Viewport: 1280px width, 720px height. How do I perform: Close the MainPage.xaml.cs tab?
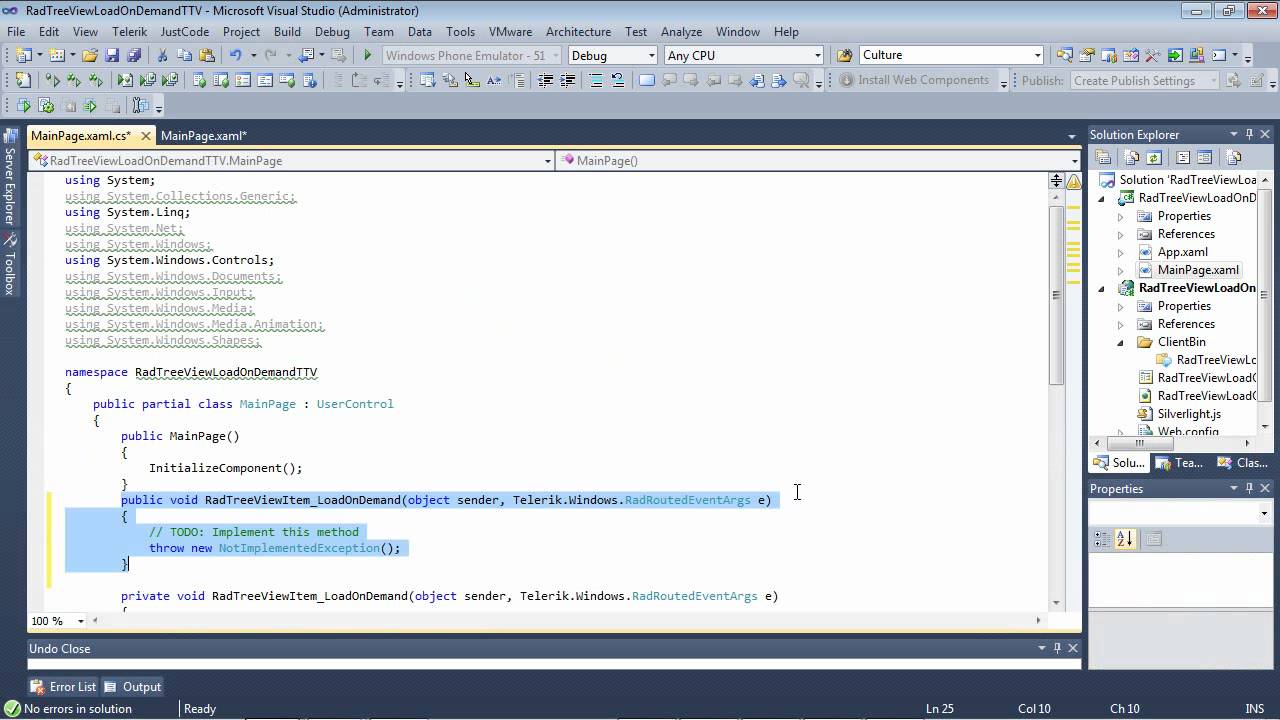click(x=145, y=135)
